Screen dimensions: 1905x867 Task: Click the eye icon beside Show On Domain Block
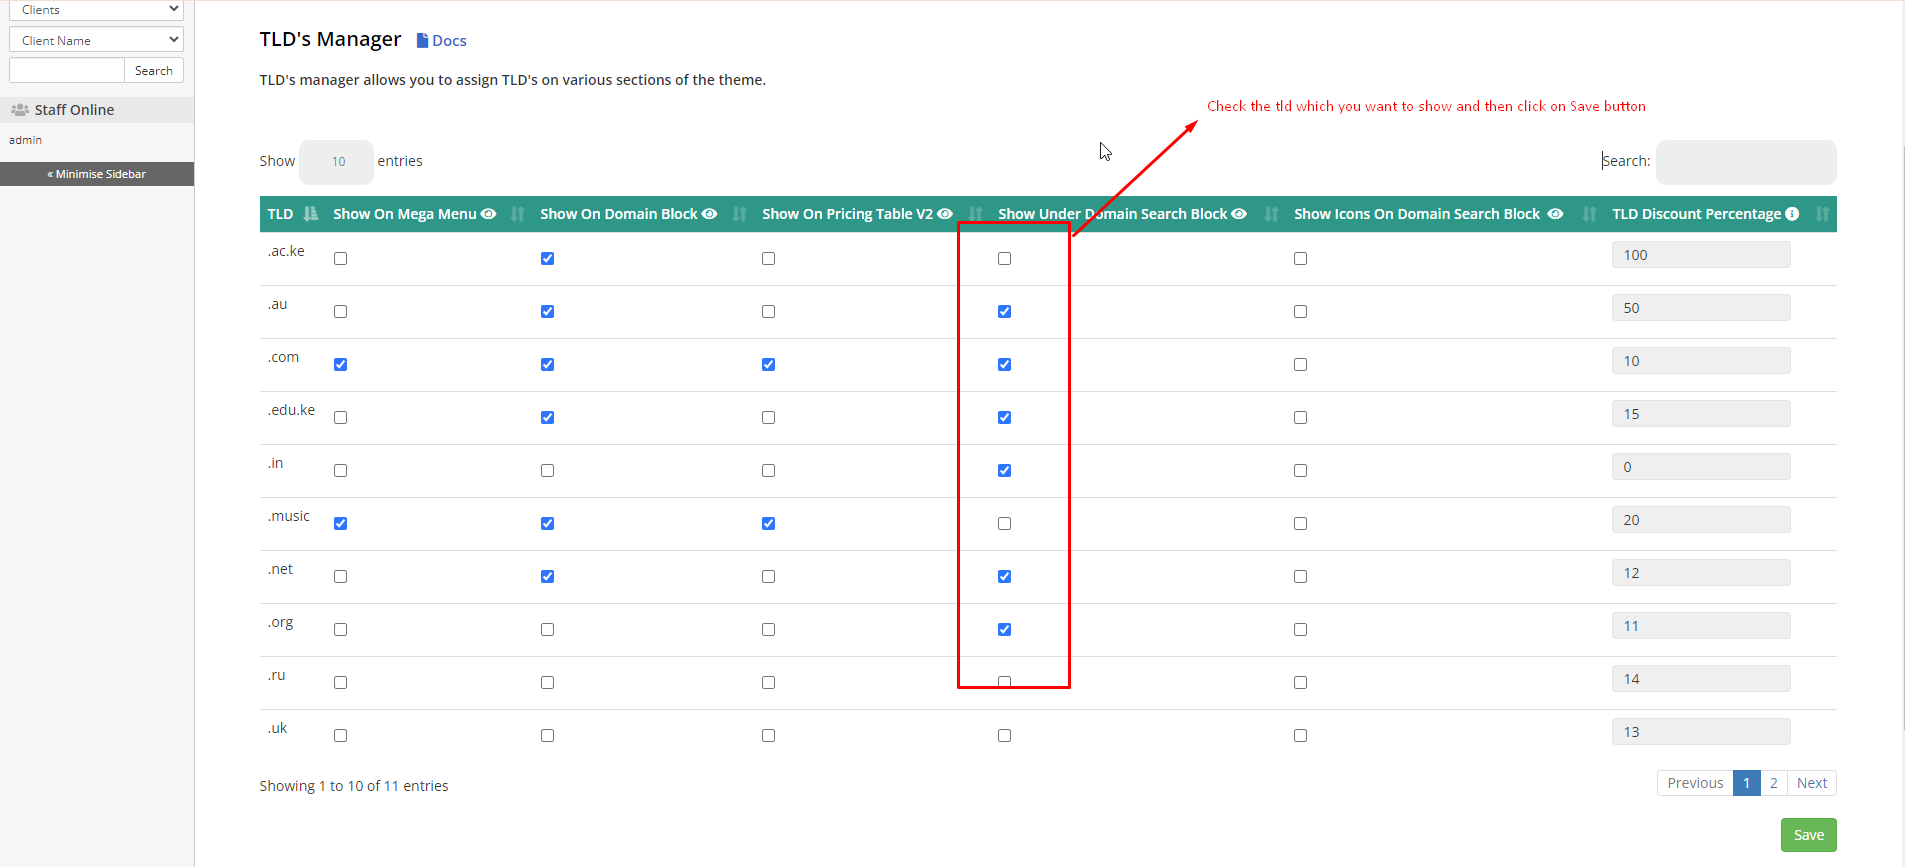[709, 214]
